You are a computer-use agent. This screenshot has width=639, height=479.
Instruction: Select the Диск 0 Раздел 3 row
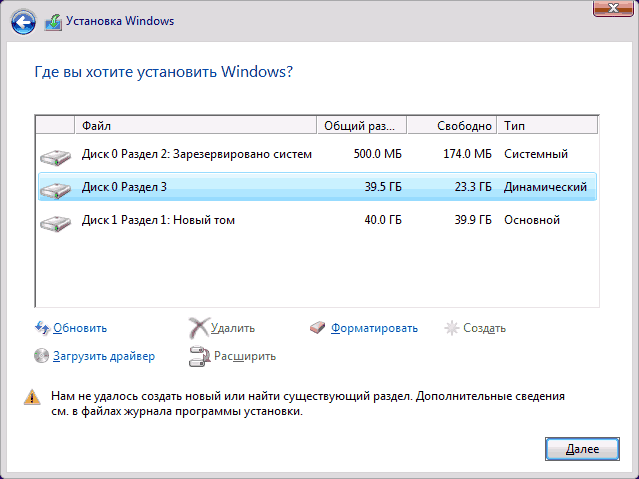[317, 187]
